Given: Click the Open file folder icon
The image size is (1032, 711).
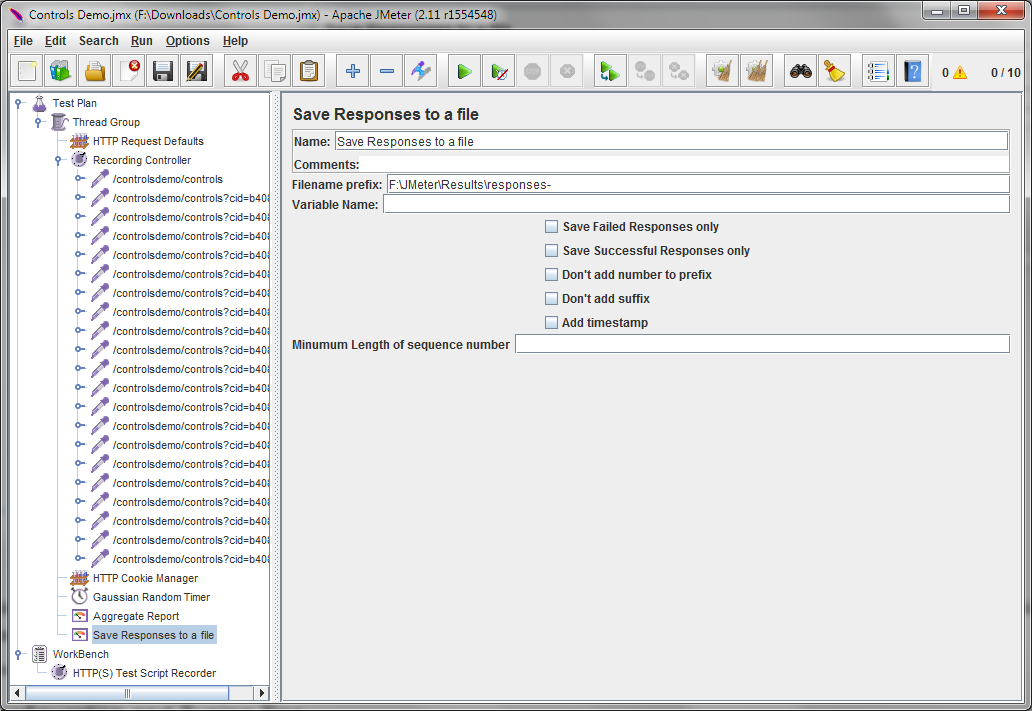Looking at the screenshot, I should [x=95, y=71].
